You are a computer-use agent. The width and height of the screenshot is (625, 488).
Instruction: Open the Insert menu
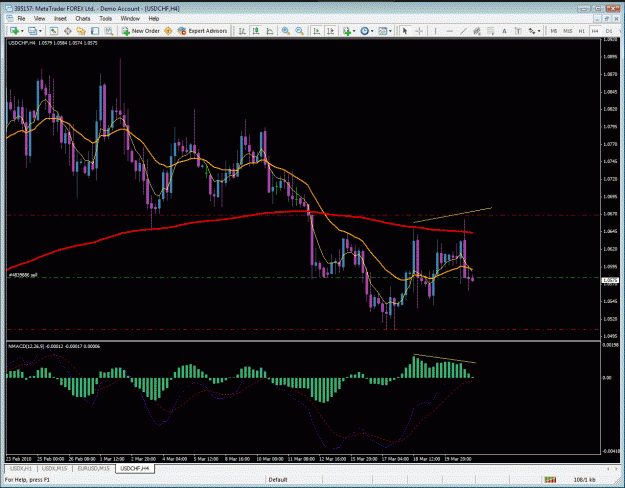tap(60, 18)
